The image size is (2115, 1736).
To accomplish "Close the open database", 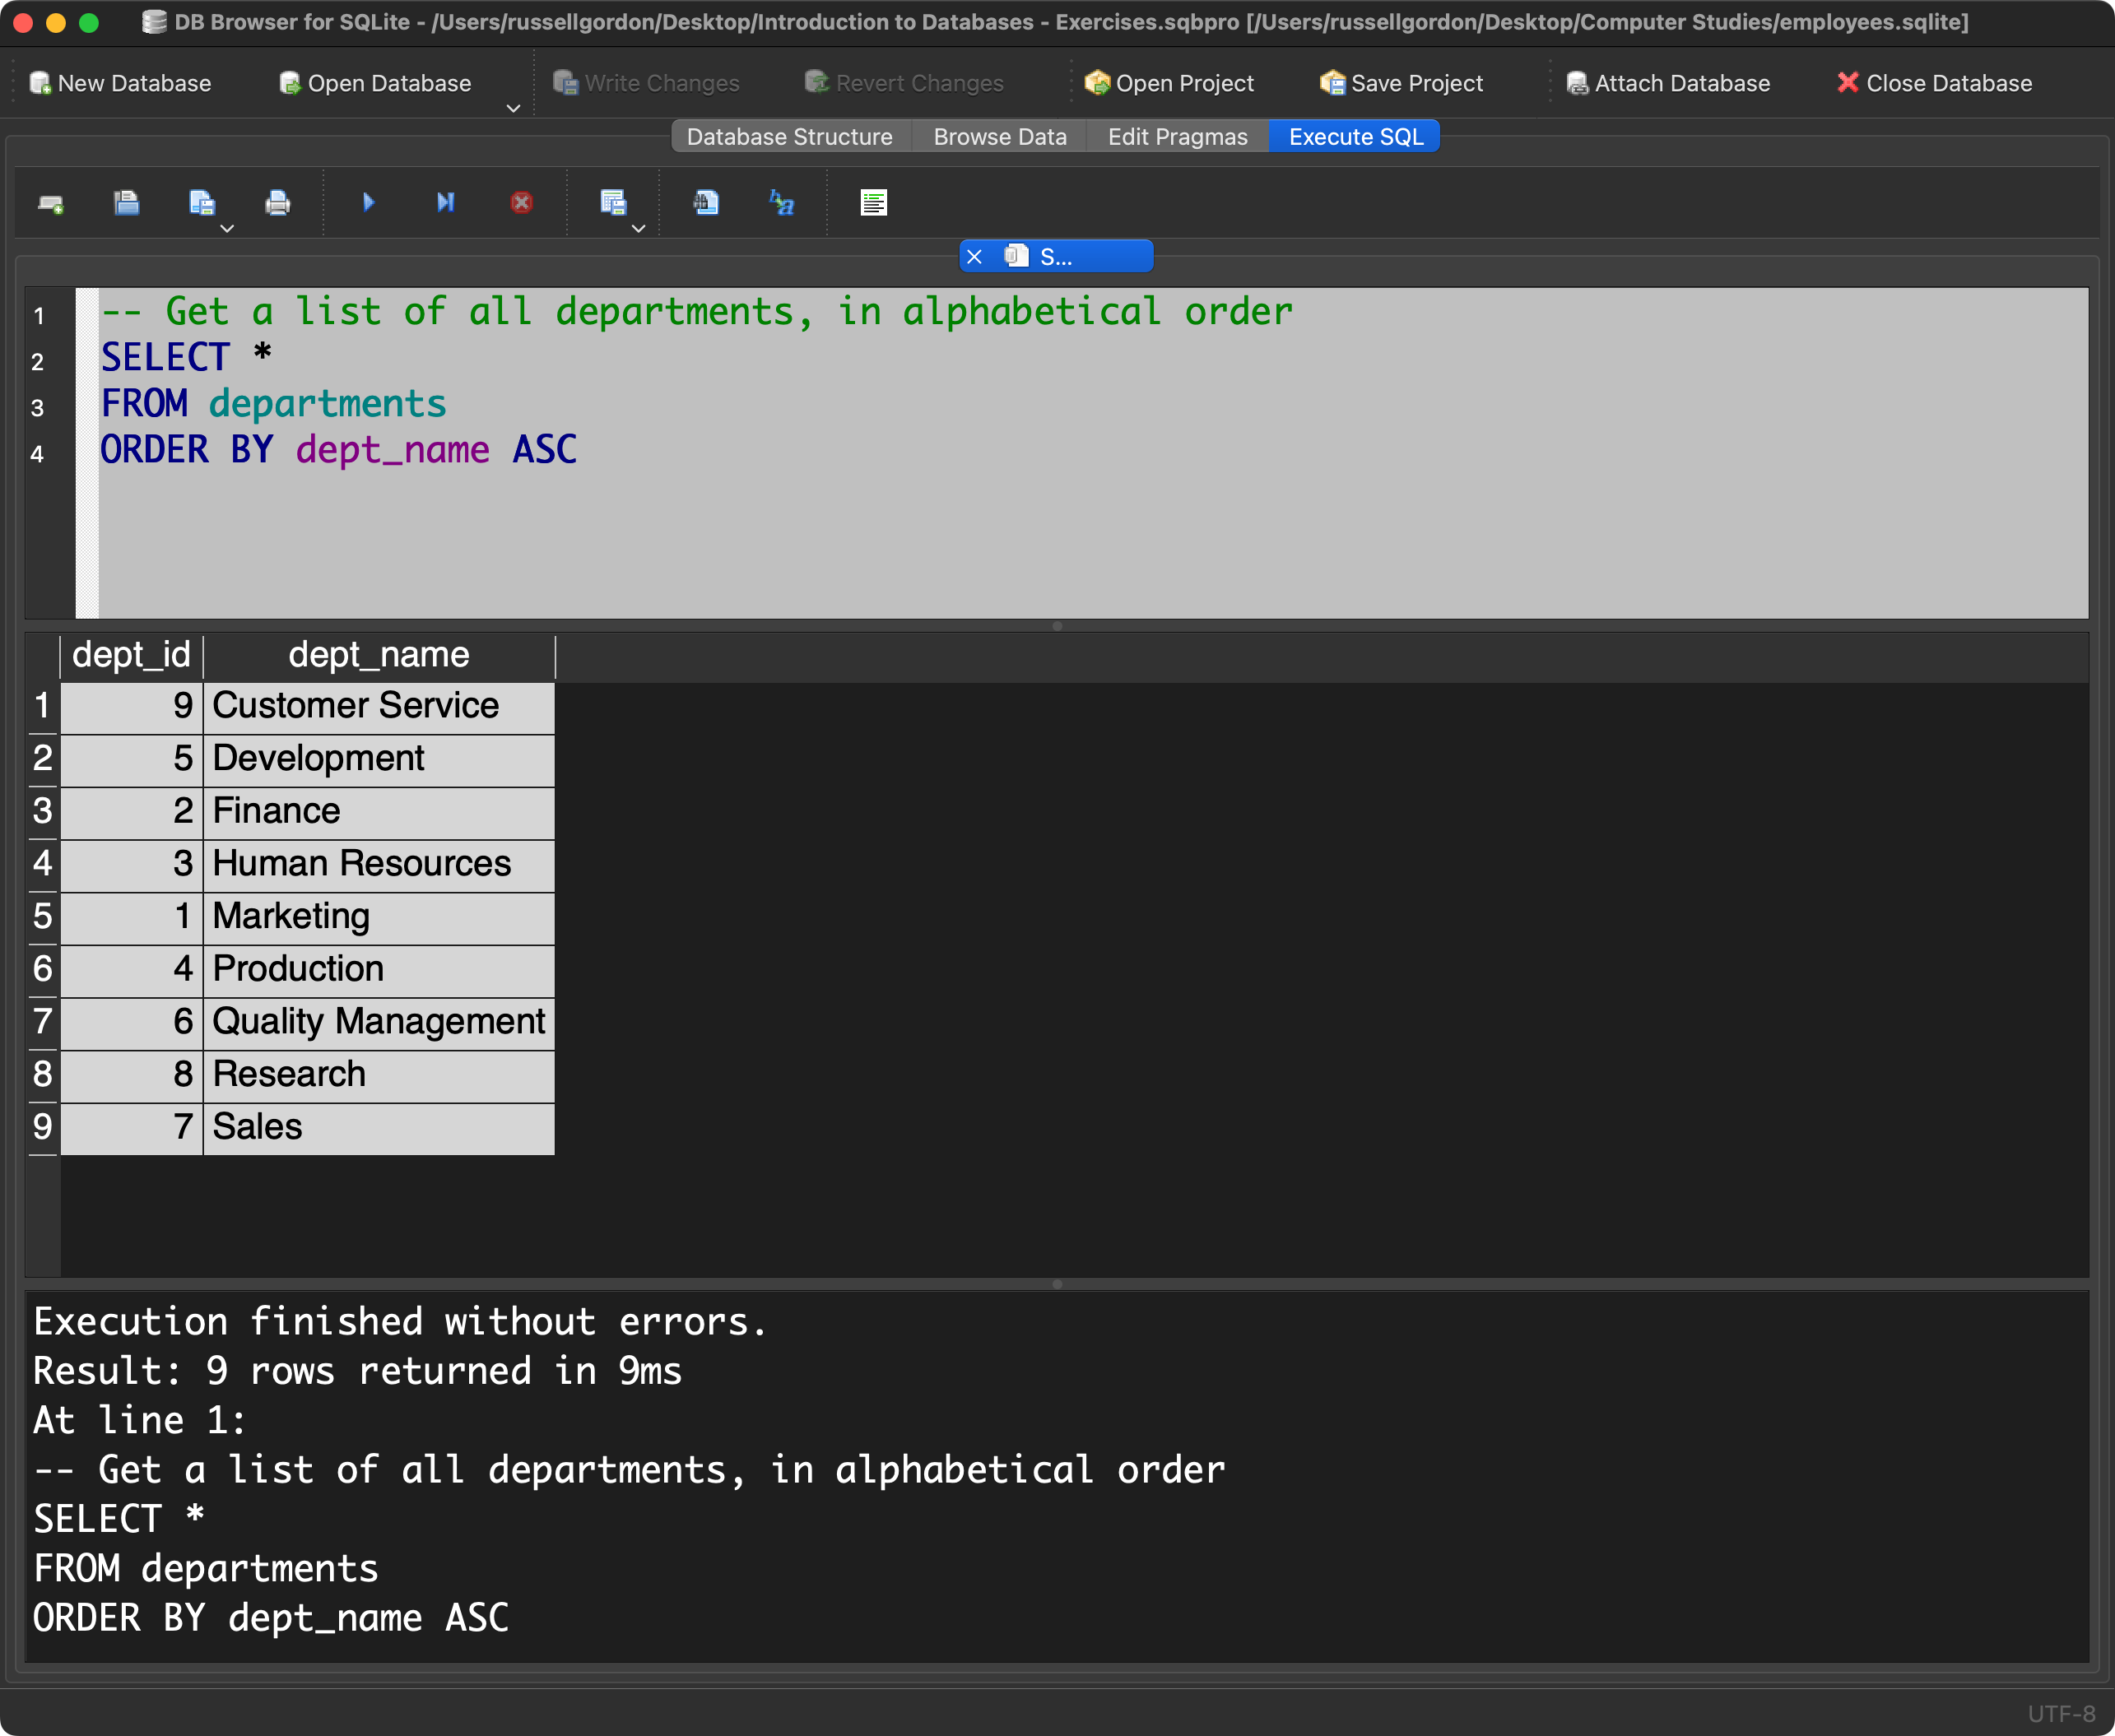I will [x=1935, y=83].
